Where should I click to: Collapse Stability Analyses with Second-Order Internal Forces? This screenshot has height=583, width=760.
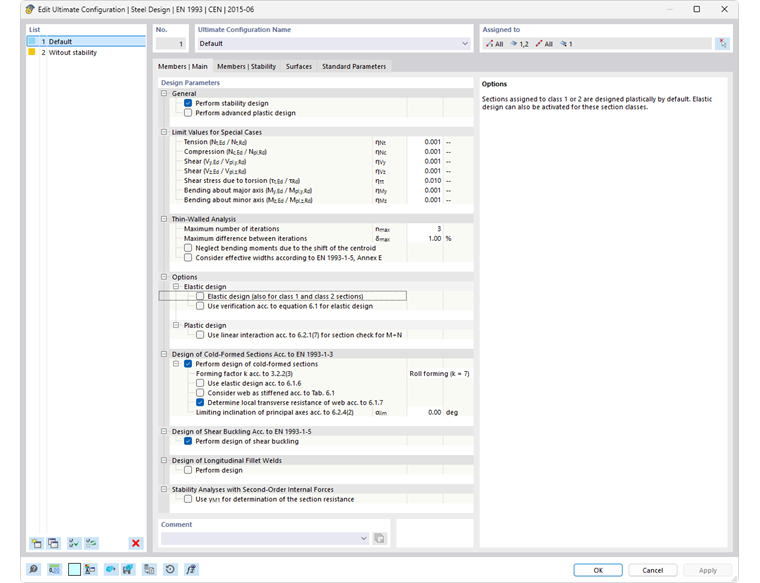tap(164, 489)
